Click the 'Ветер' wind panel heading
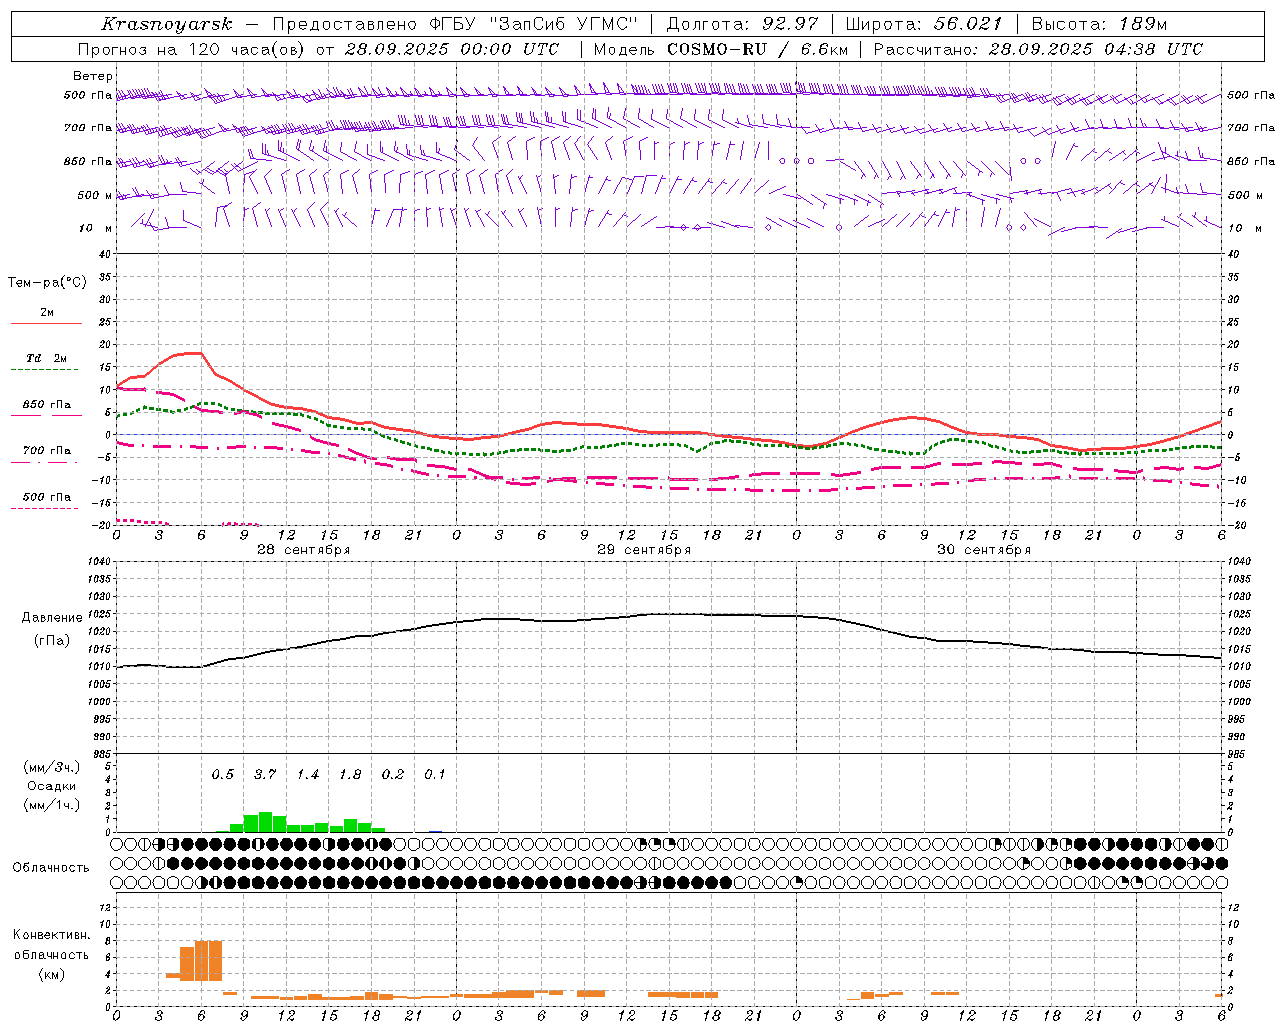1280x1024 pixels. click(93, 76)
